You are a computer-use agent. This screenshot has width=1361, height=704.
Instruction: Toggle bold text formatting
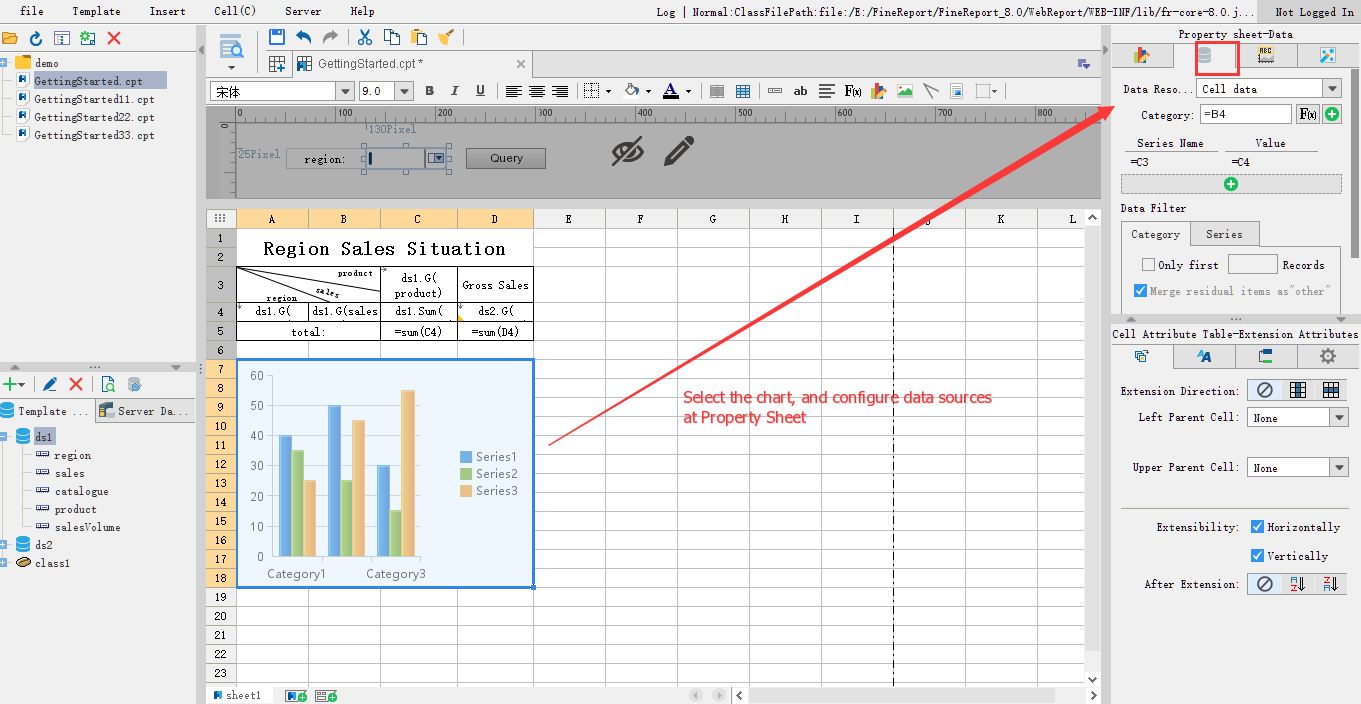429,91
